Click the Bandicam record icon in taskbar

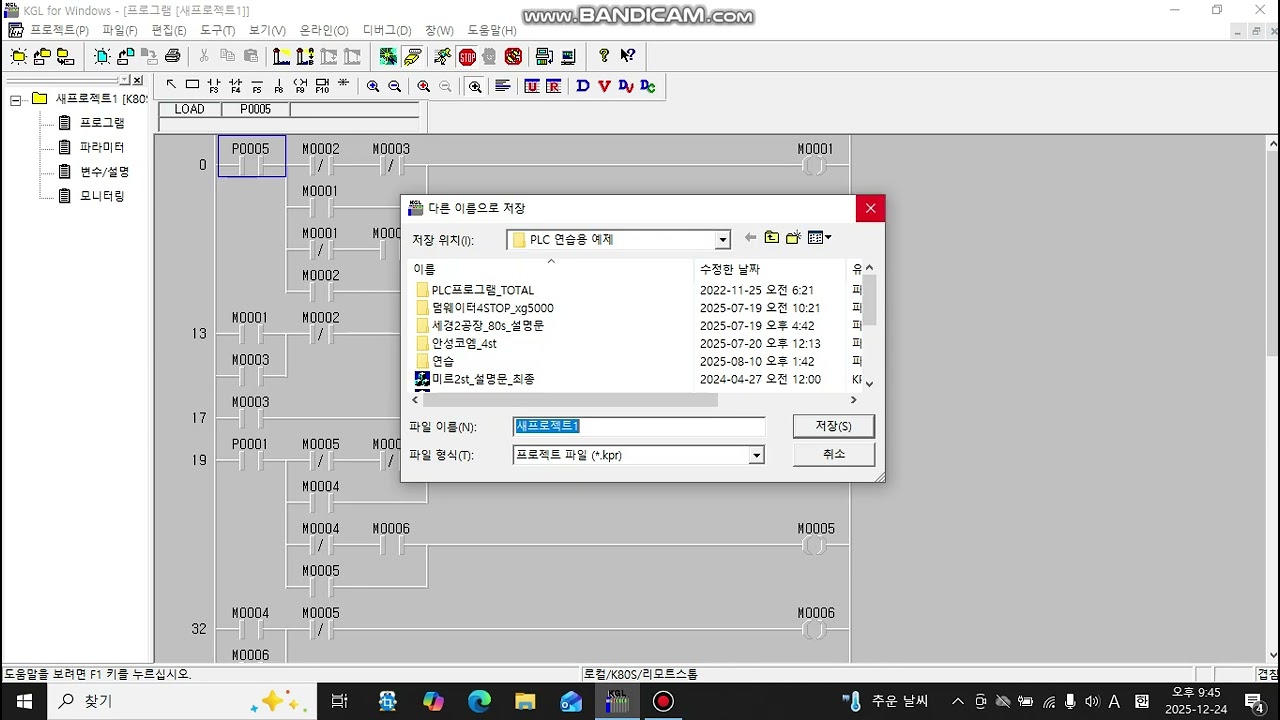(663, 701)
